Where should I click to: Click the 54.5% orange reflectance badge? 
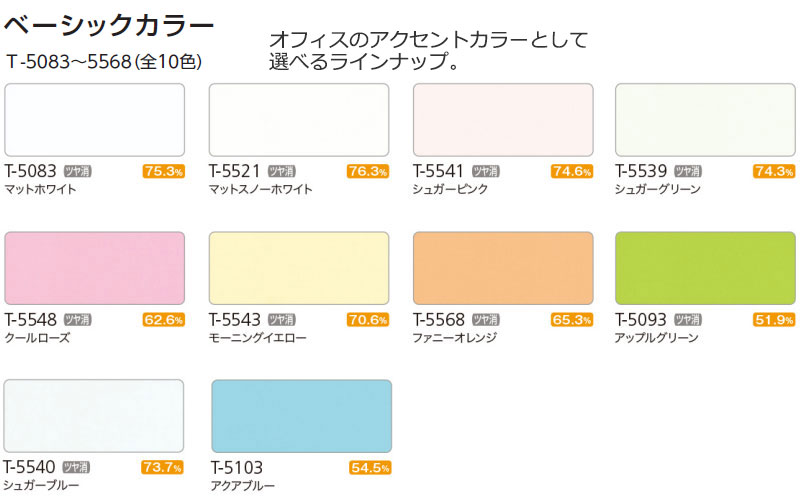tap(370, 467)
